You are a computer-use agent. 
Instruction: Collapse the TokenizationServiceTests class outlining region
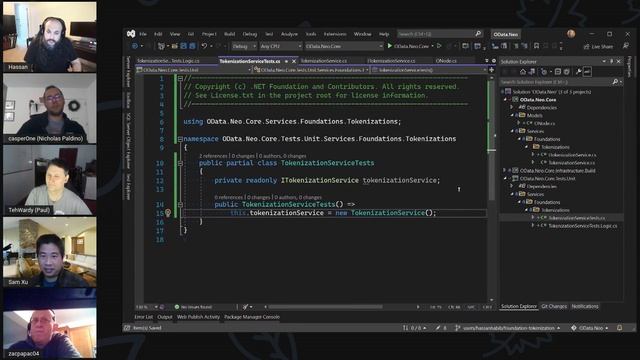point(180,163)
